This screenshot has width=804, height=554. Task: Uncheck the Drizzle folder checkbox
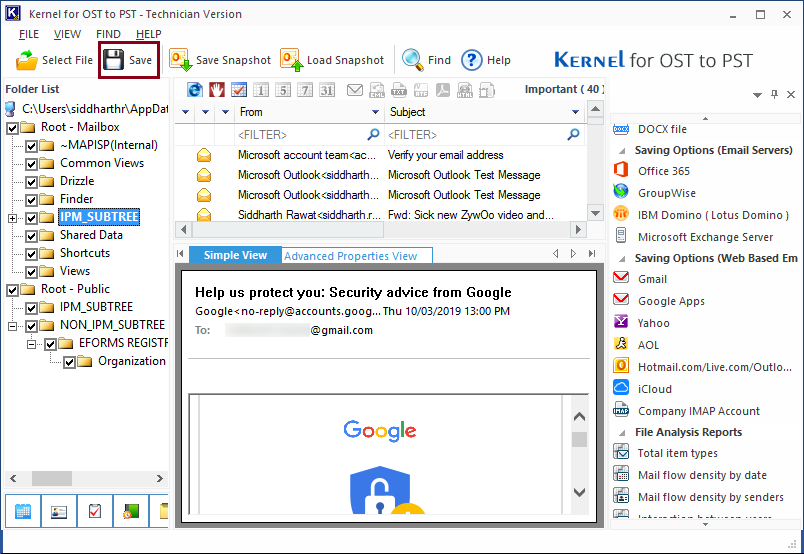[x=31, y=181]
